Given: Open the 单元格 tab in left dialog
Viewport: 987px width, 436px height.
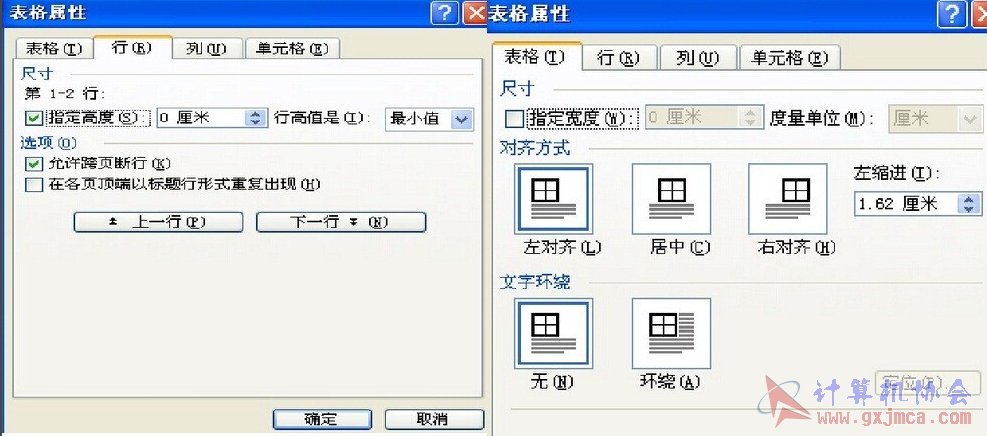Looking at the screenshot, I should click(292, 49).
